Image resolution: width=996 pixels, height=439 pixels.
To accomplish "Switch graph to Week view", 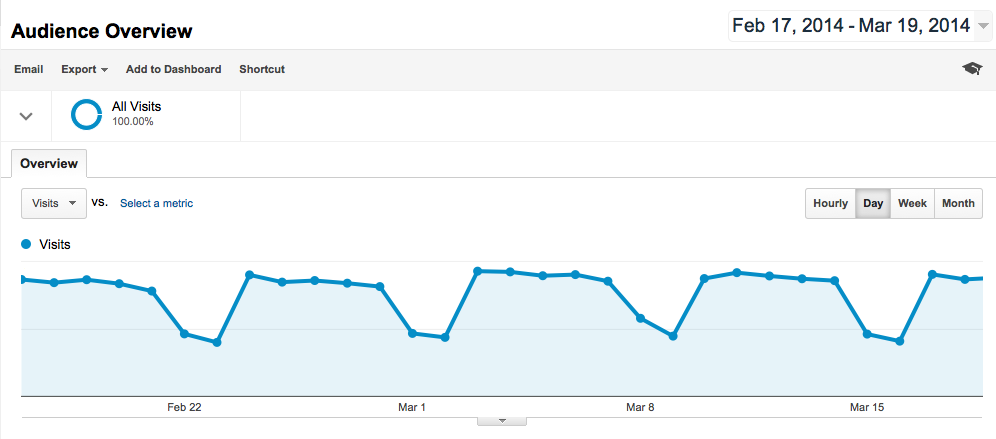I will tap(912, 203).
